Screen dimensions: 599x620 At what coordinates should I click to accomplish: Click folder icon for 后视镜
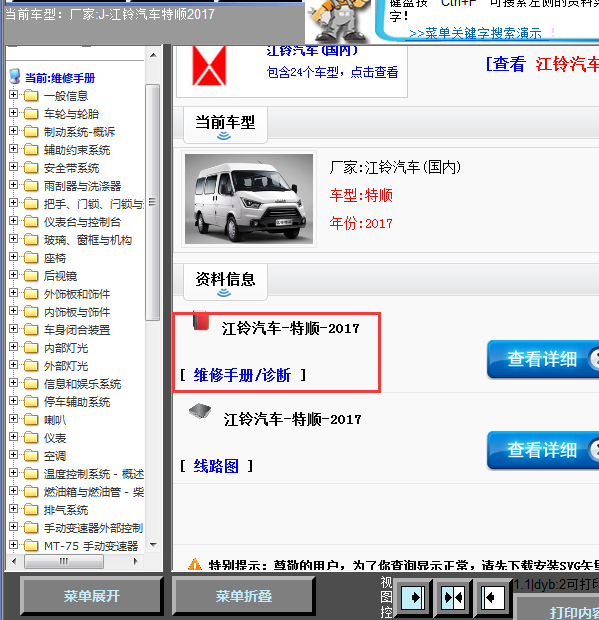pyautogui.click(x=31, y=276)
